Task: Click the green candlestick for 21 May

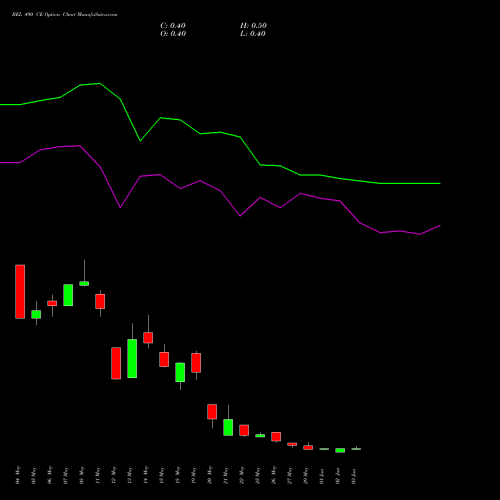Action: 228,427
